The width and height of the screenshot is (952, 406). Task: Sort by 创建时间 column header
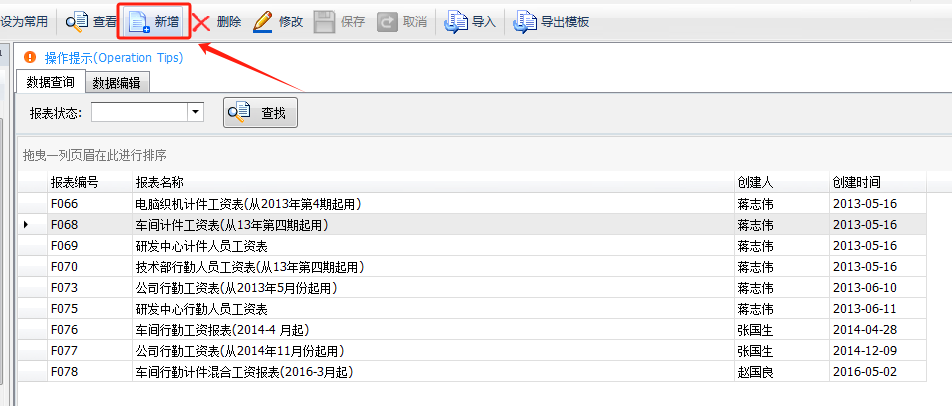click(878, 182)
